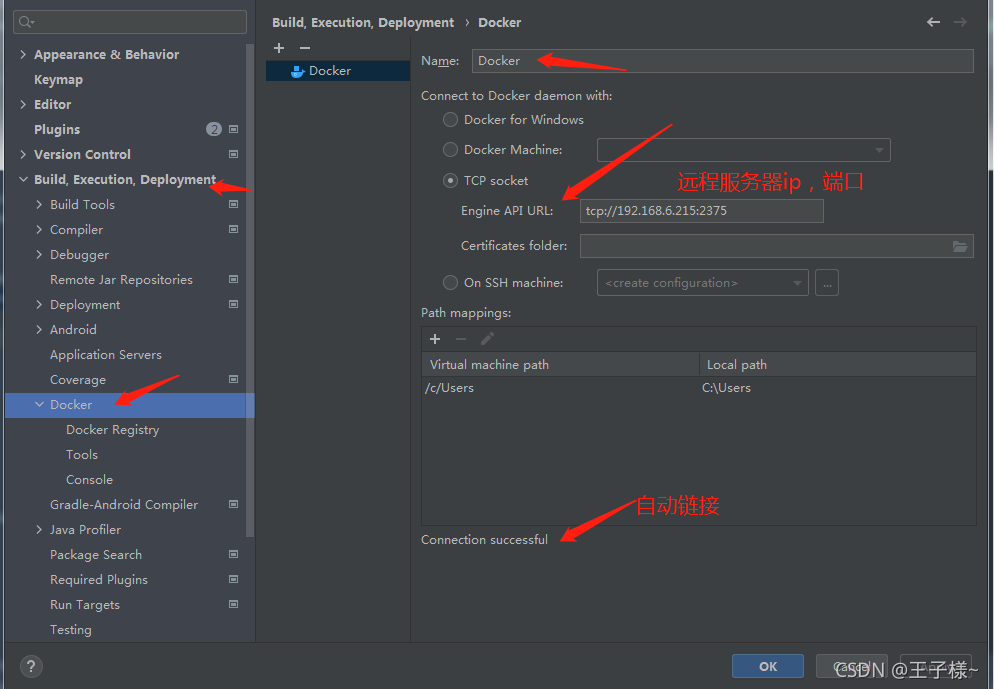This screenshot has width=994, height=689.
Task: Click project-level icon beside Run Targets
Action: pyautogui.click(x=233, y=605)
